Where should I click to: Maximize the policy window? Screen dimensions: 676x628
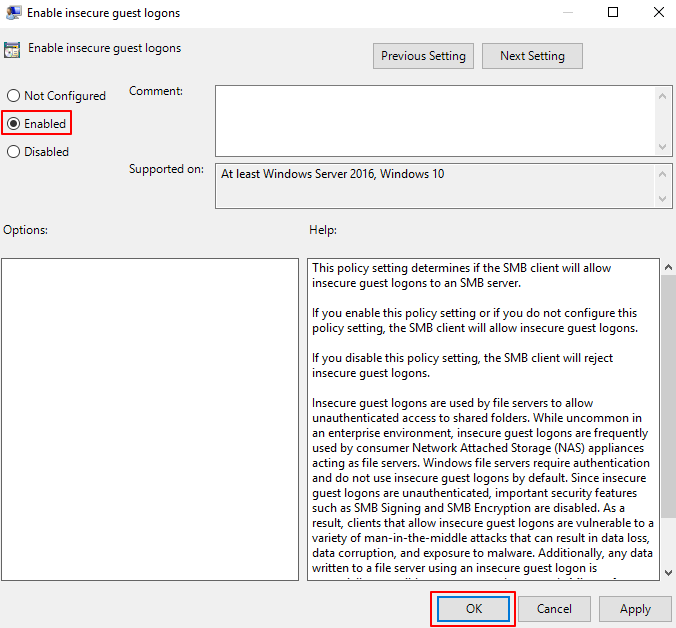[x=613, y=12]
